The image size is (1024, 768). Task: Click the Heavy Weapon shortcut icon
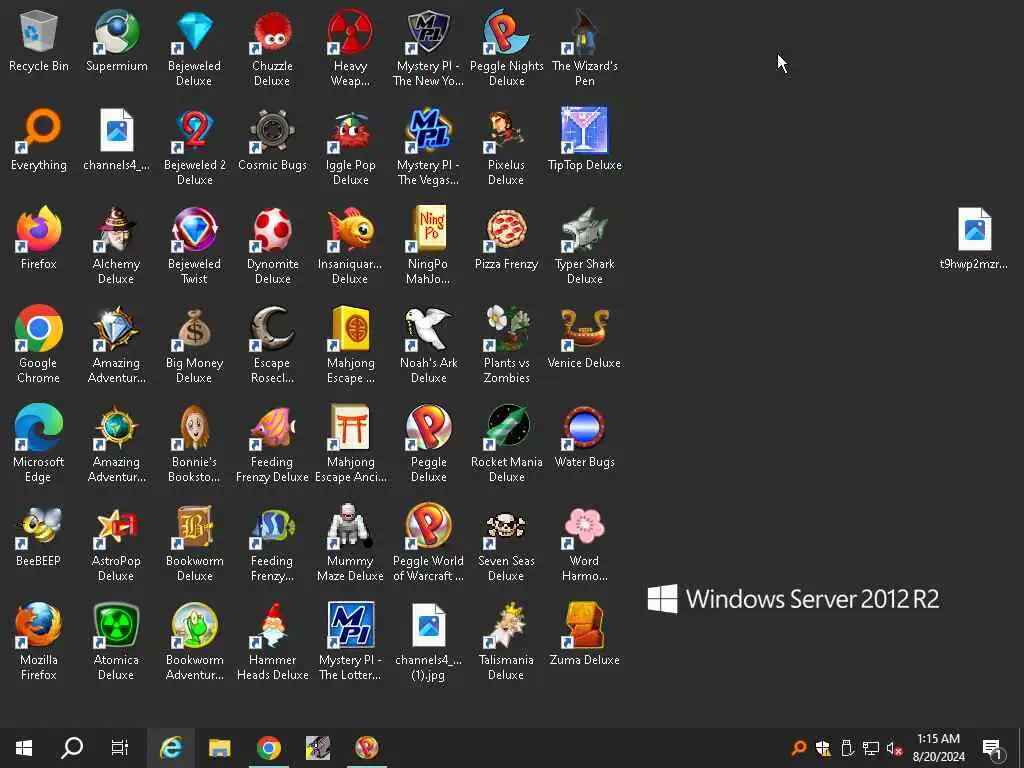(350, 48)
